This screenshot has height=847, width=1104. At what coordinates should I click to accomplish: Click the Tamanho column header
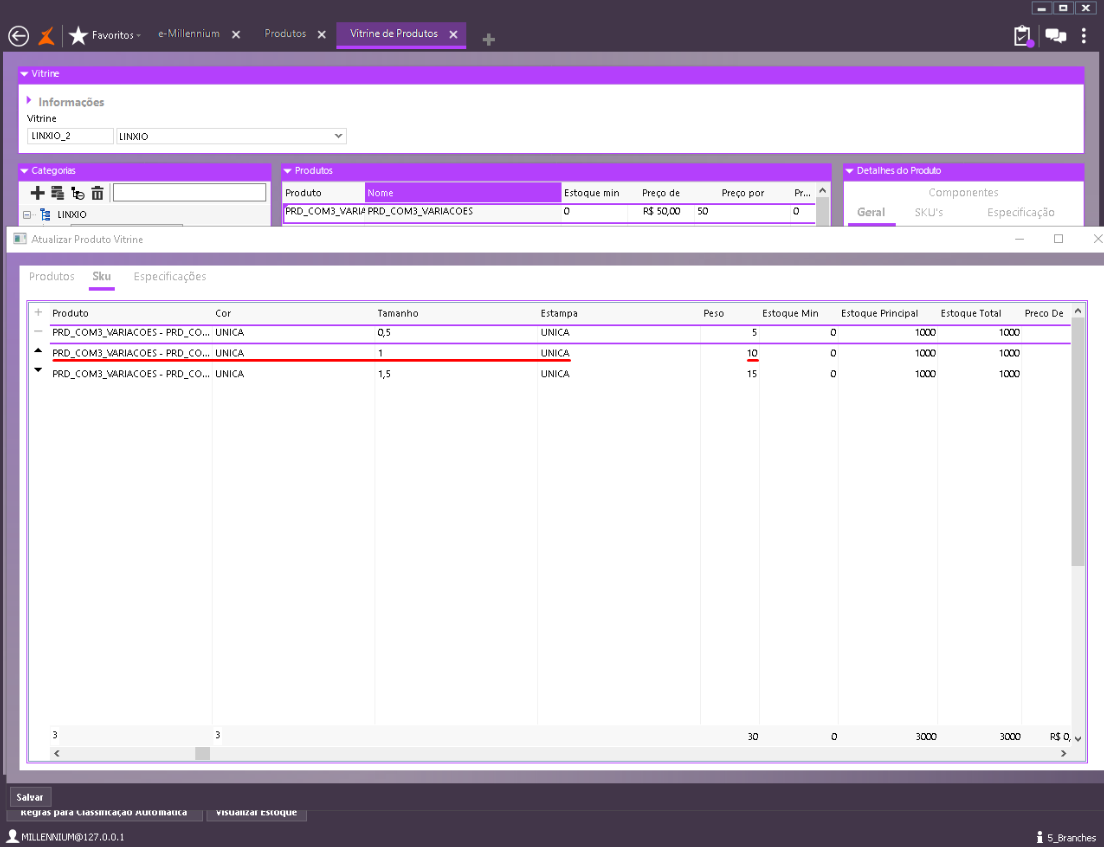(398, 313)
